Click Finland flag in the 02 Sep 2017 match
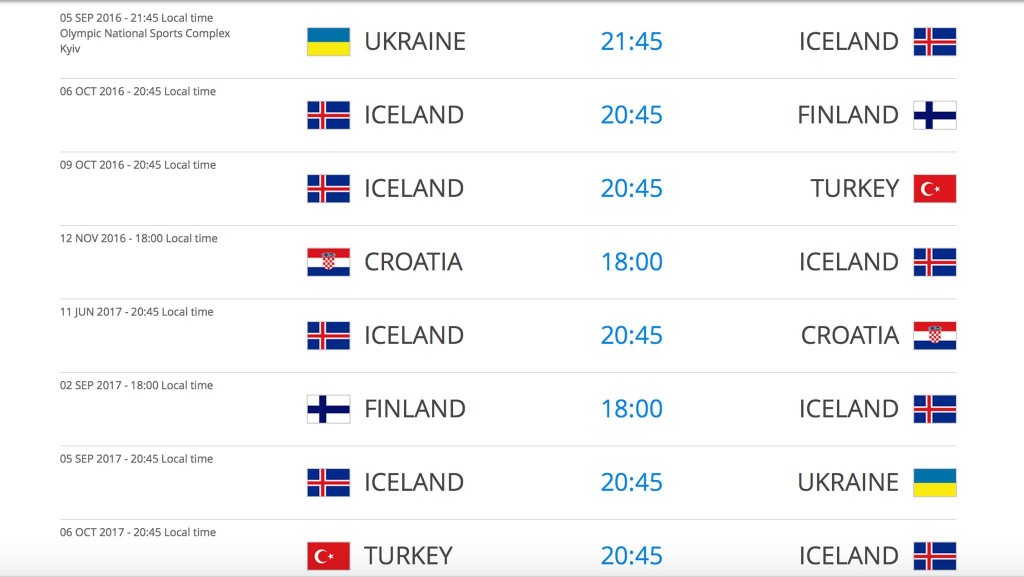 (328, 409)
